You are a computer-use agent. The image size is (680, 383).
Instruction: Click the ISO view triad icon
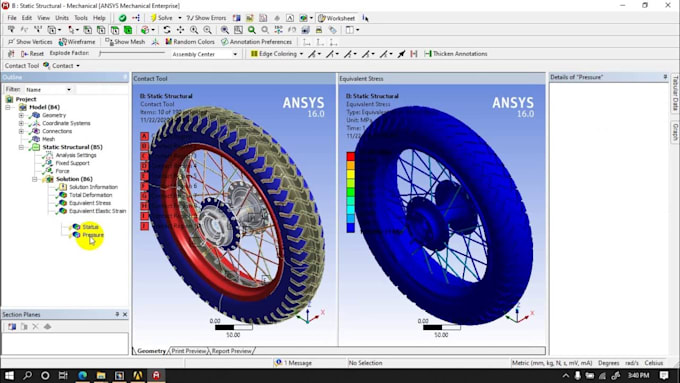pos(278,30)
